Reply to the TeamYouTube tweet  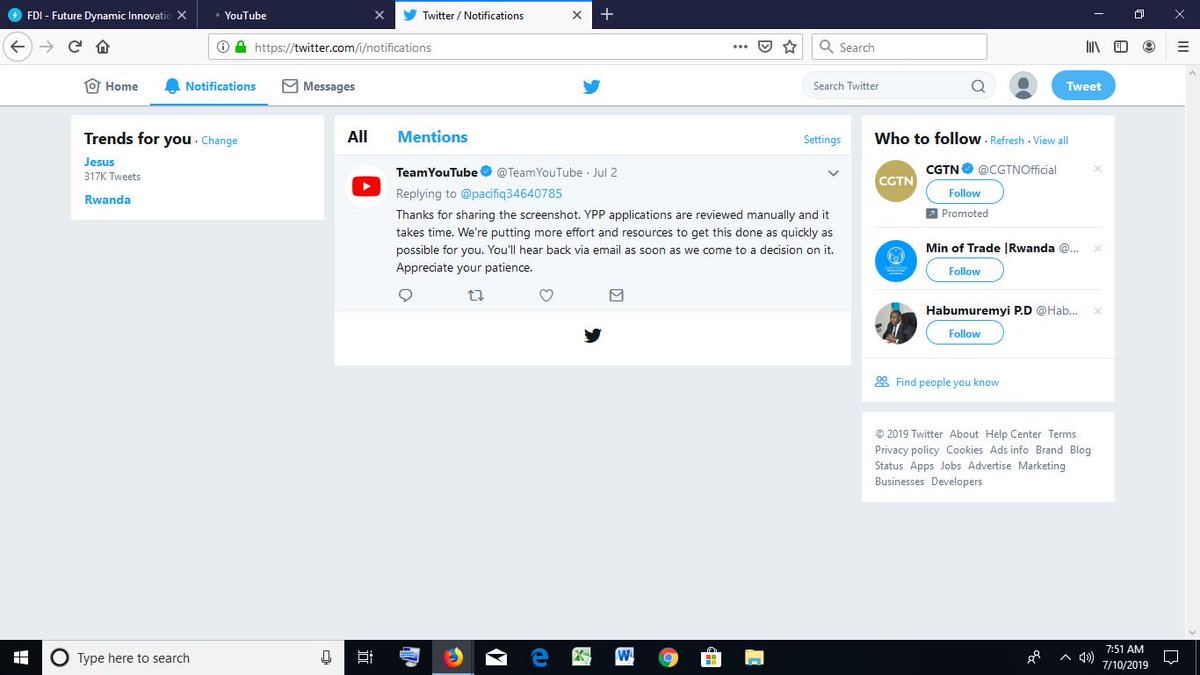pos(406,295)
